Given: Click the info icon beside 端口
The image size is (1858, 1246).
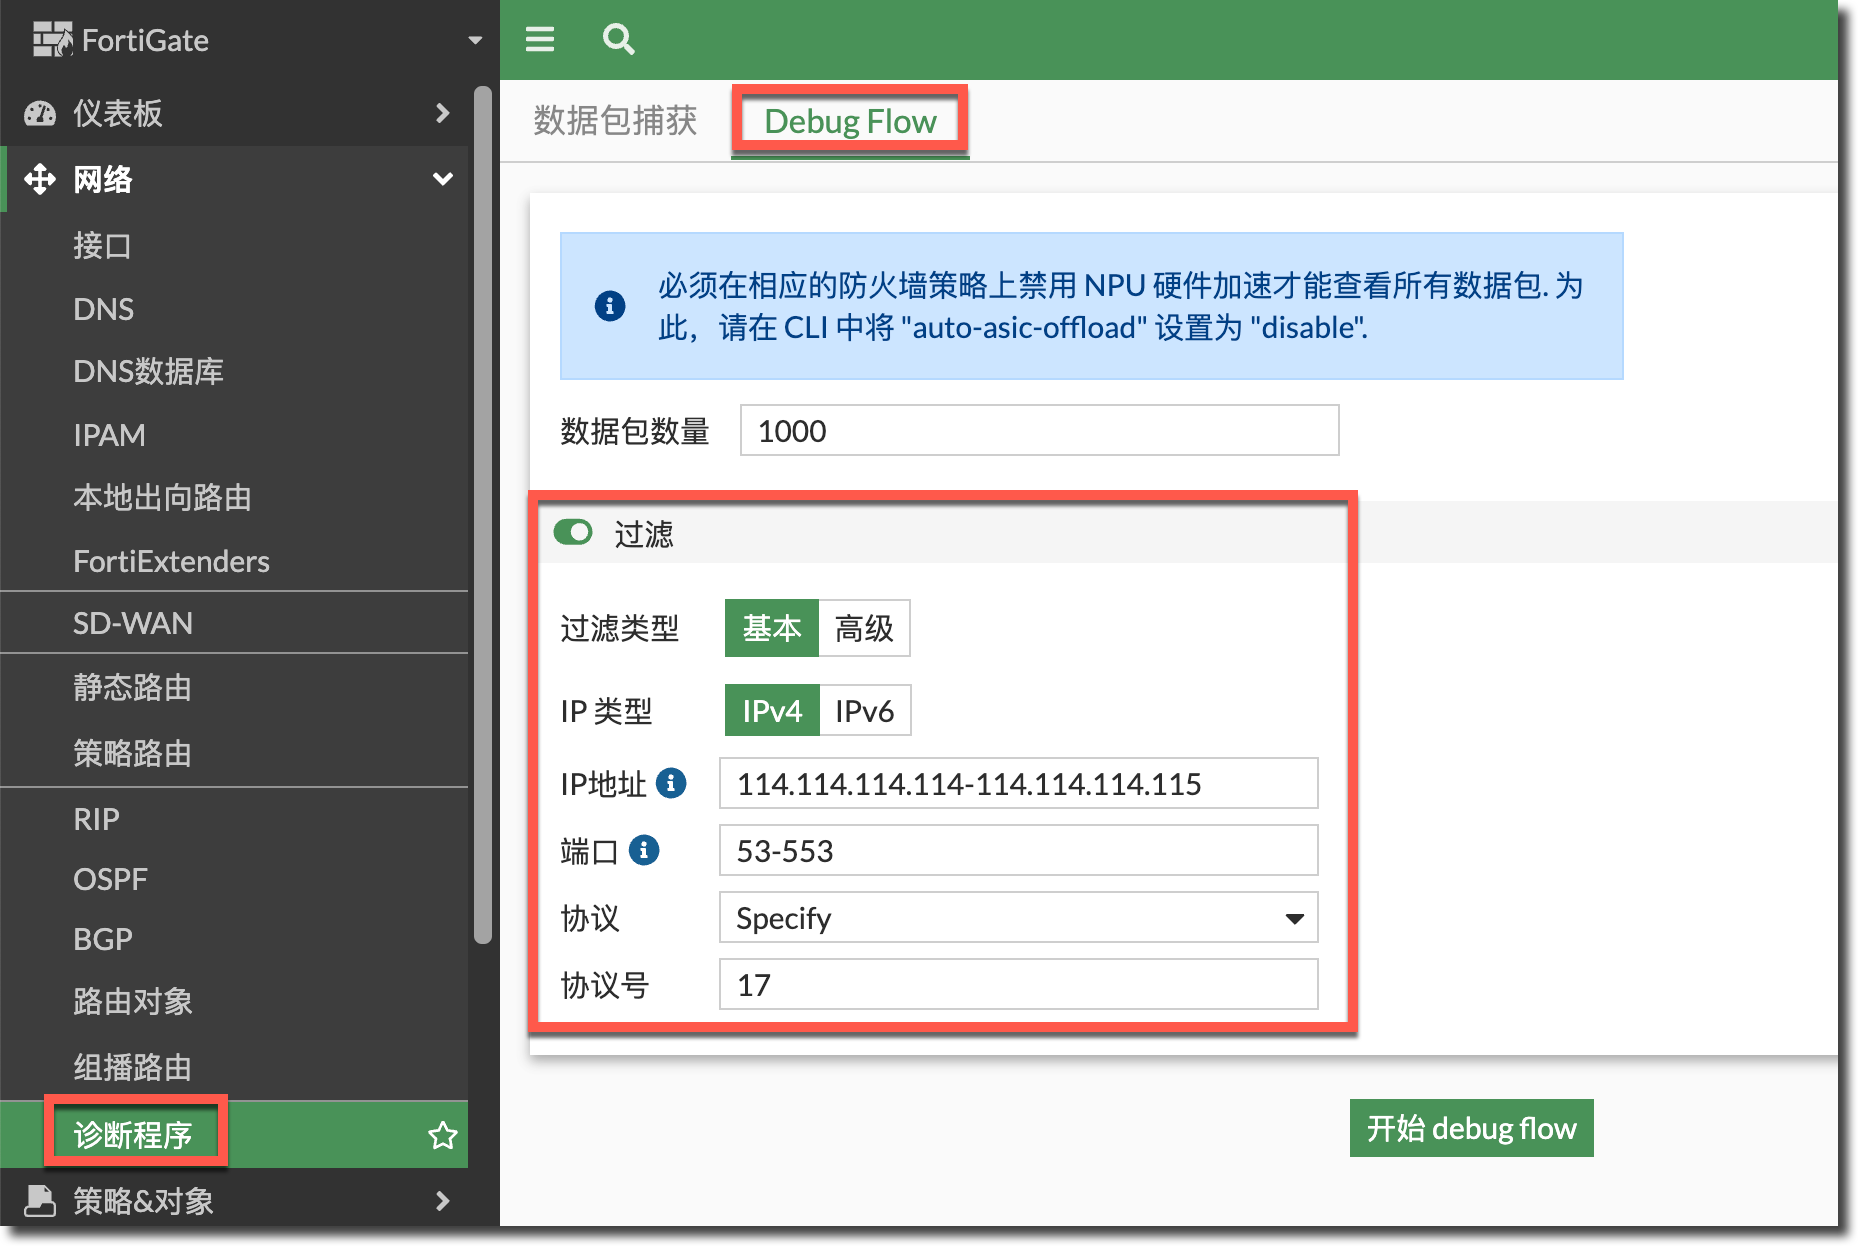Looking at the screenshot, I should [x=644, y=850].
